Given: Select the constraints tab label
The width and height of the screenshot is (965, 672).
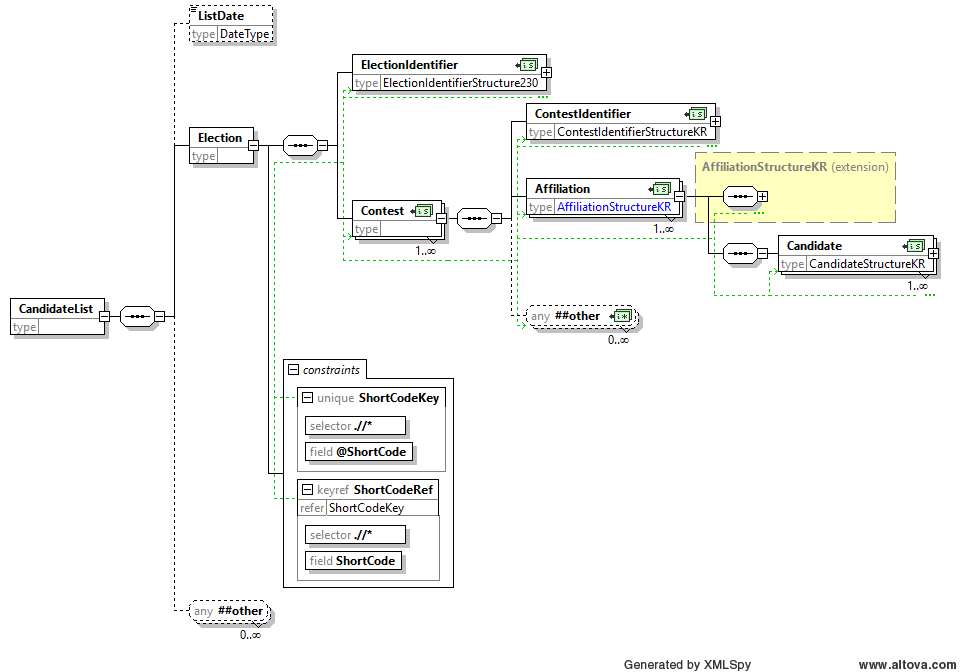Looking at the screenshot, I should click(x=331, y=370).
